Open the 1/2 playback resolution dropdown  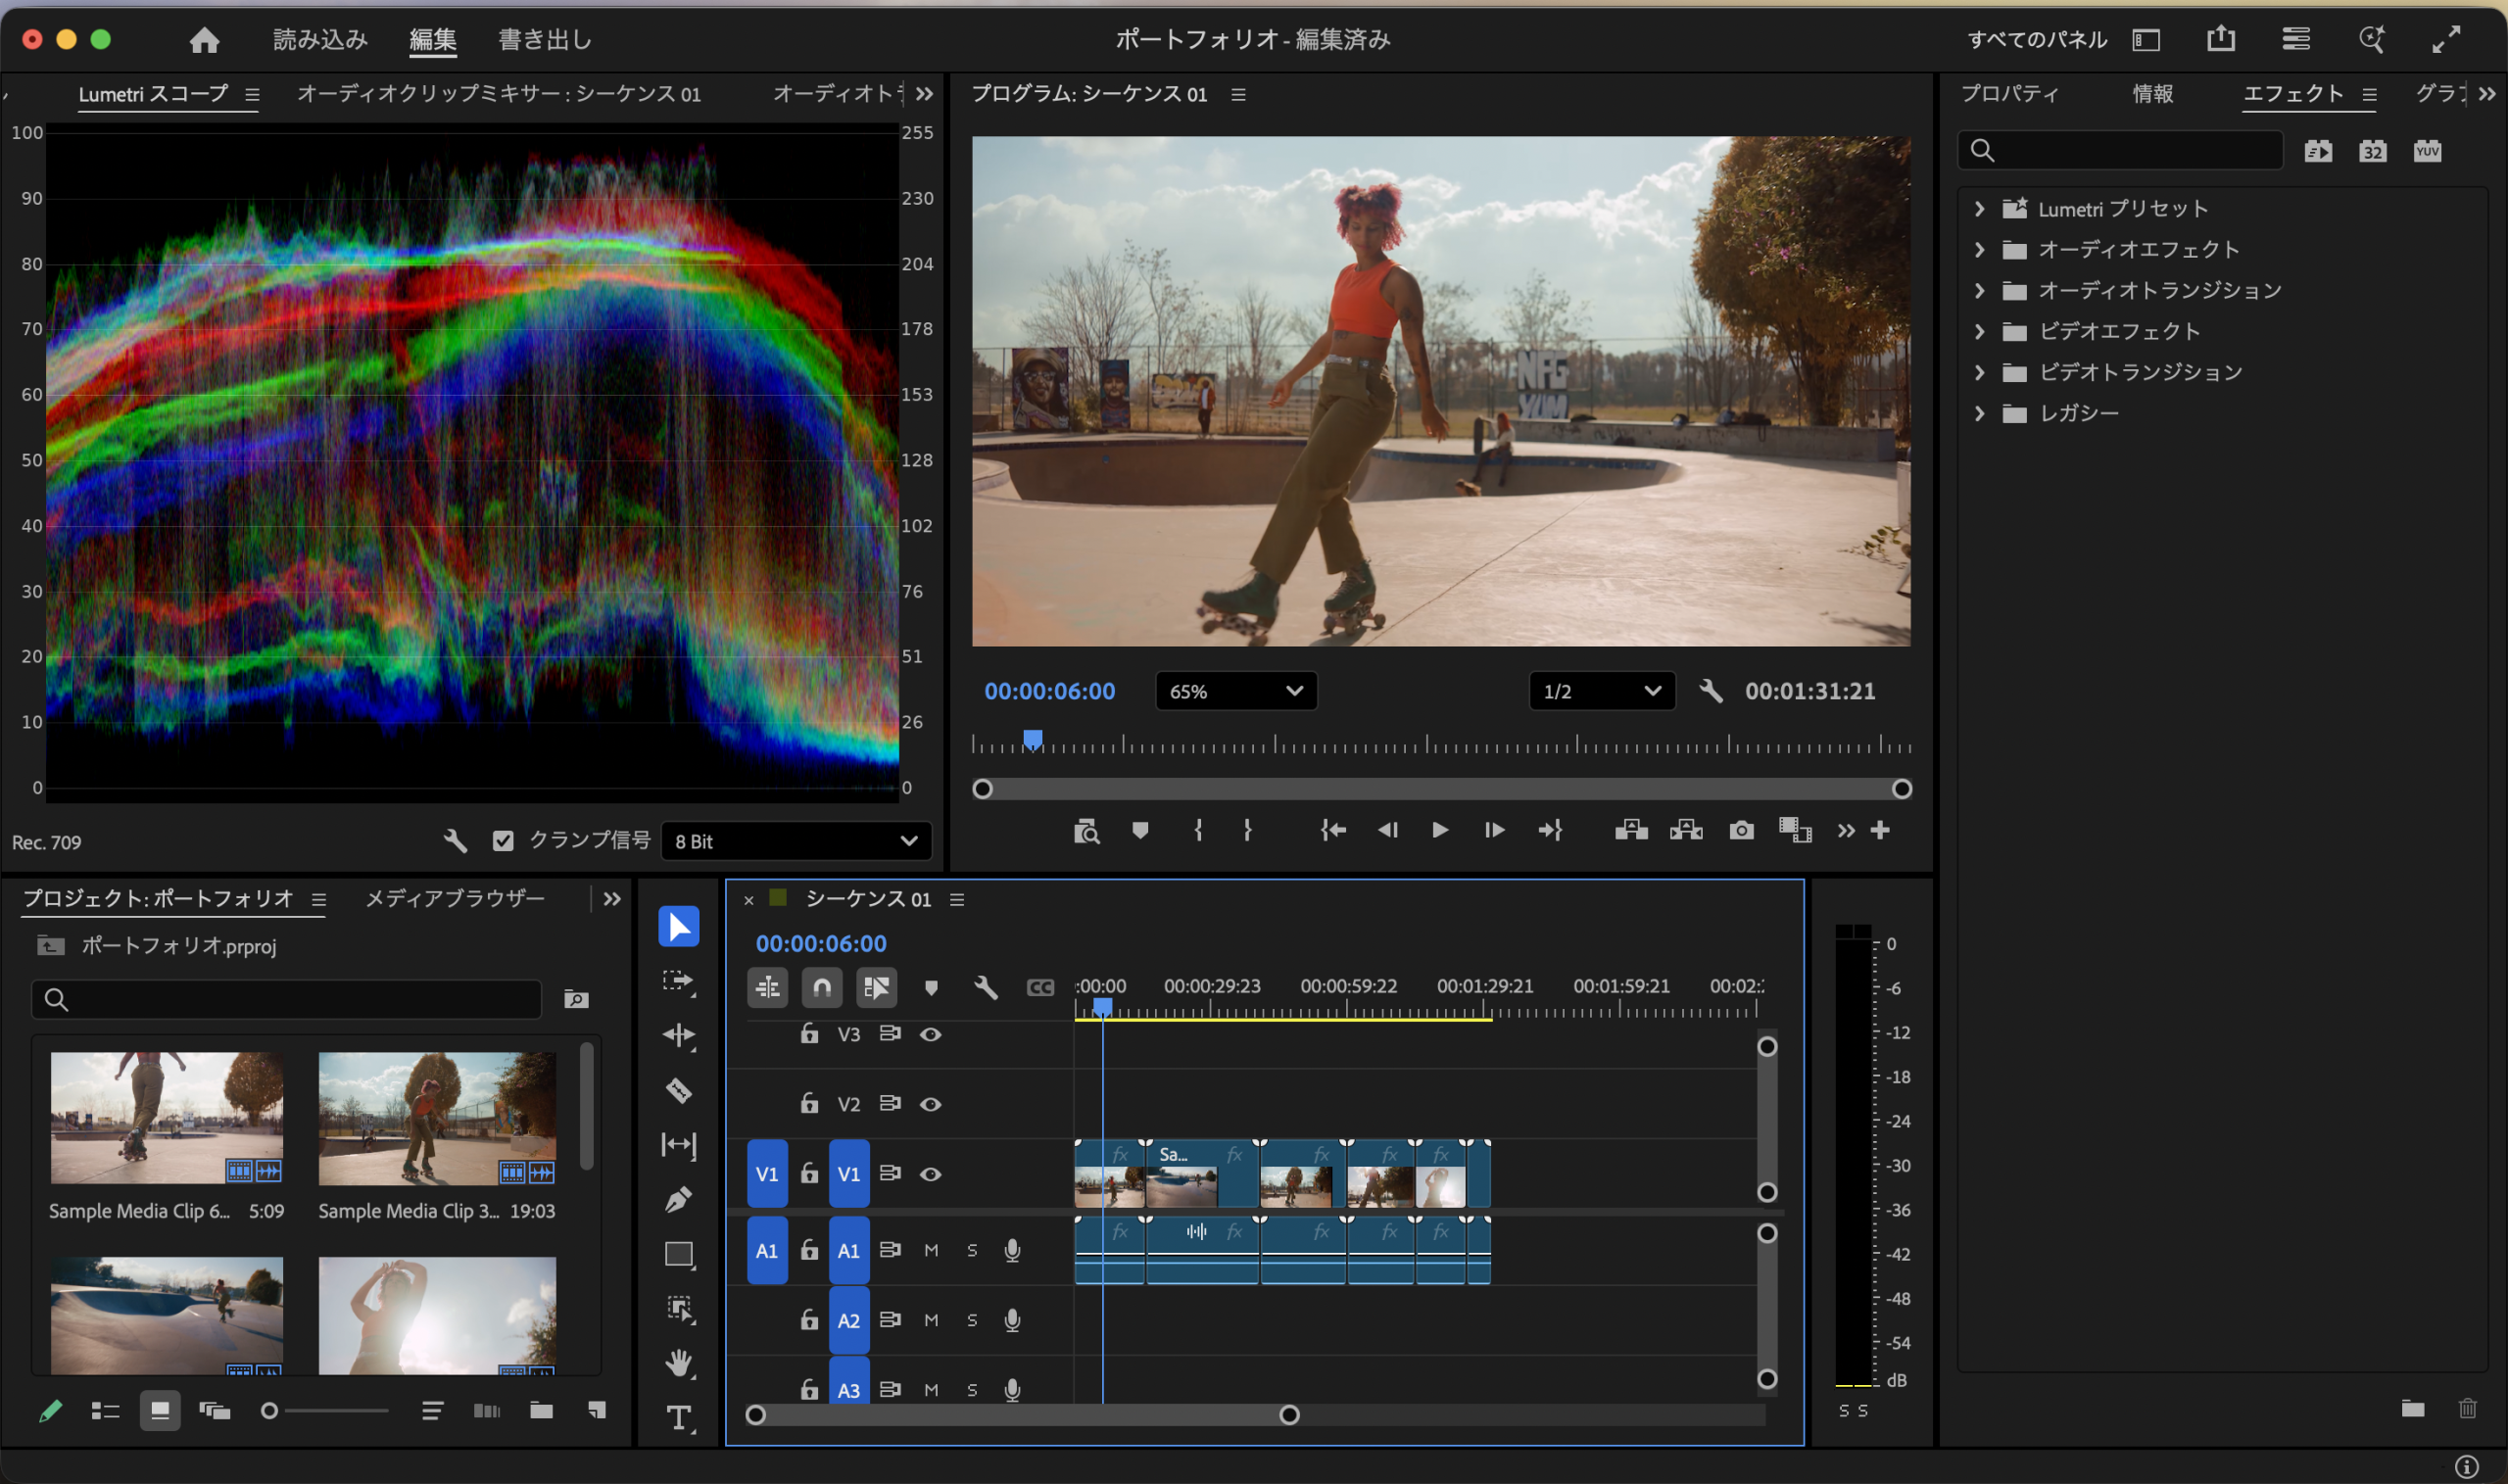1601,691
